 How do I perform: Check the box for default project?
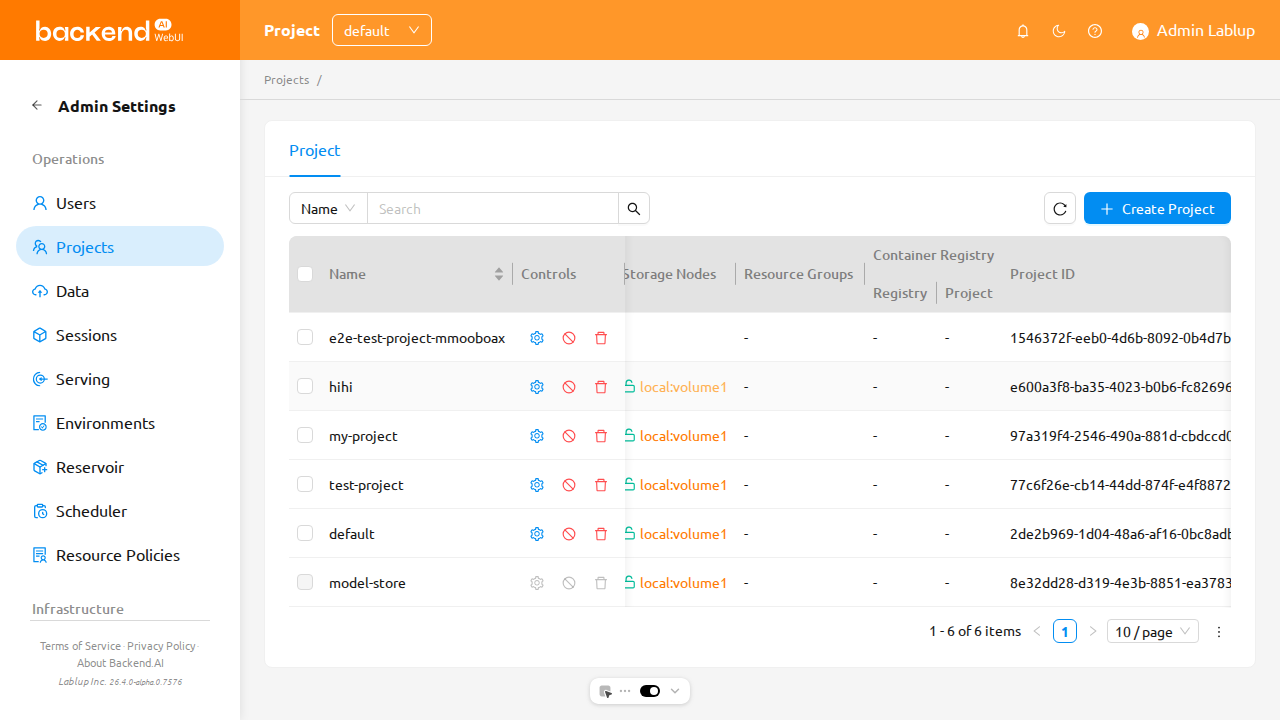pyautogui.click(x=305, y=533)
